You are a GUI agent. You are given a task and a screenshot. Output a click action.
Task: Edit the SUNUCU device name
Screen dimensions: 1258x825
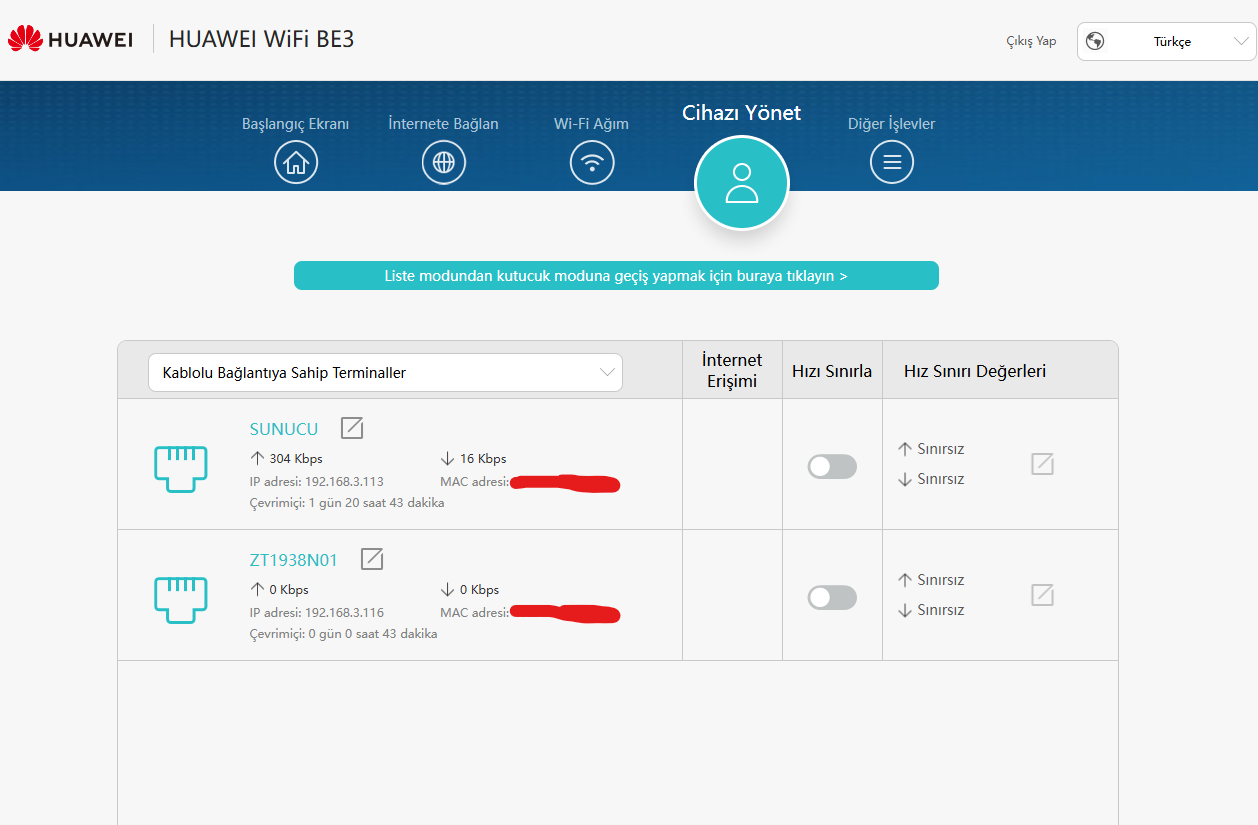(x=352, y=428)
